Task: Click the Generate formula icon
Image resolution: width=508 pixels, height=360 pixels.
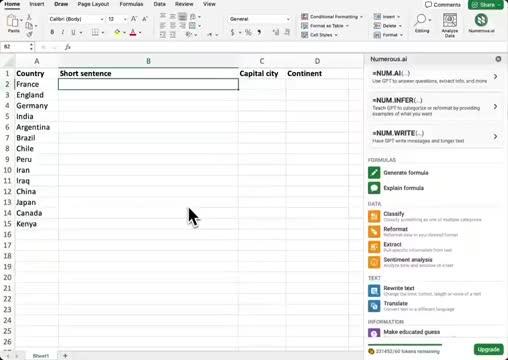Action: tap(374, 173)
